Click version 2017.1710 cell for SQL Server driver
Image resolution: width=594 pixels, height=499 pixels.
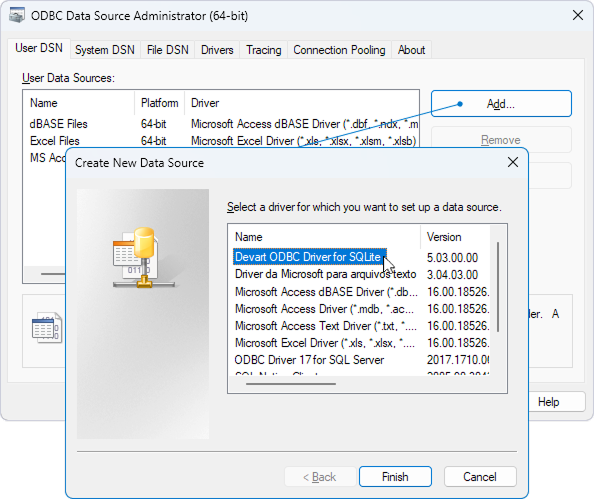click(458, 360)
